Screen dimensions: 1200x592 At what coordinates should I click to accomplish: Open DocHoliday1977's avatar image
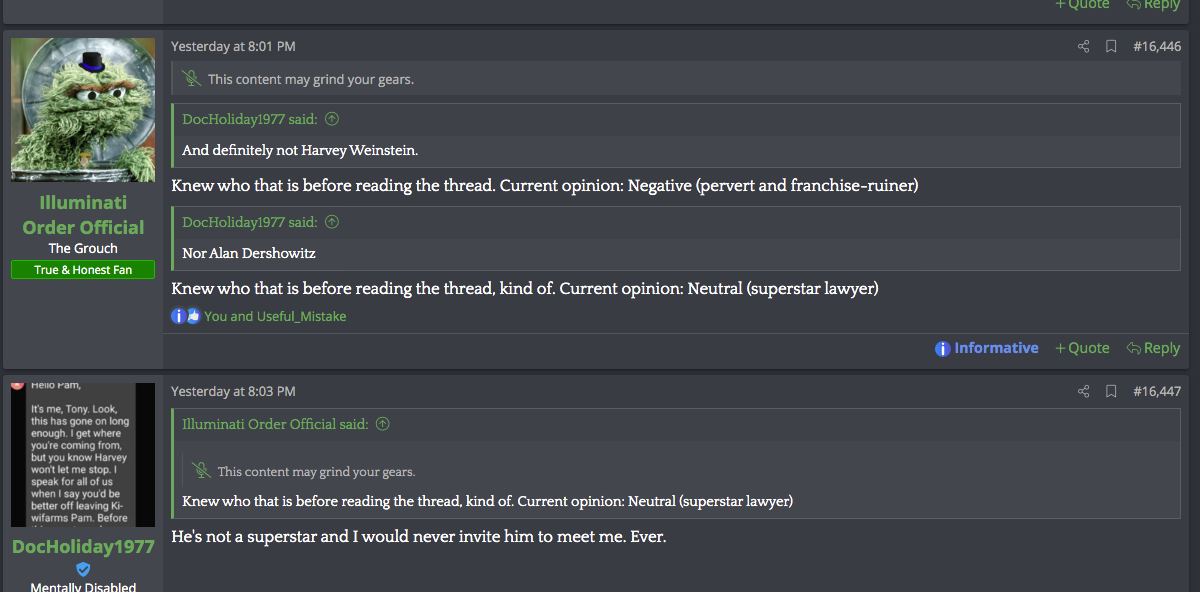coord(83,455)
